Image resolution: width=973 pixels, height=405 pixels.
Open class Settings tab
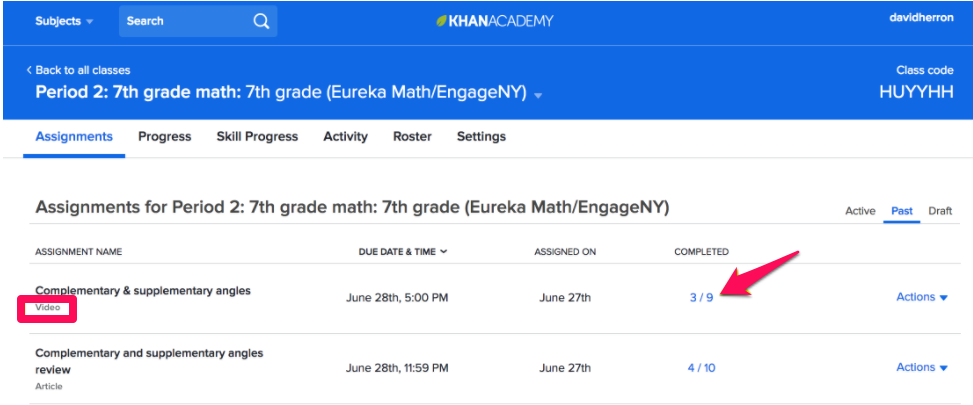click(481, 137)
